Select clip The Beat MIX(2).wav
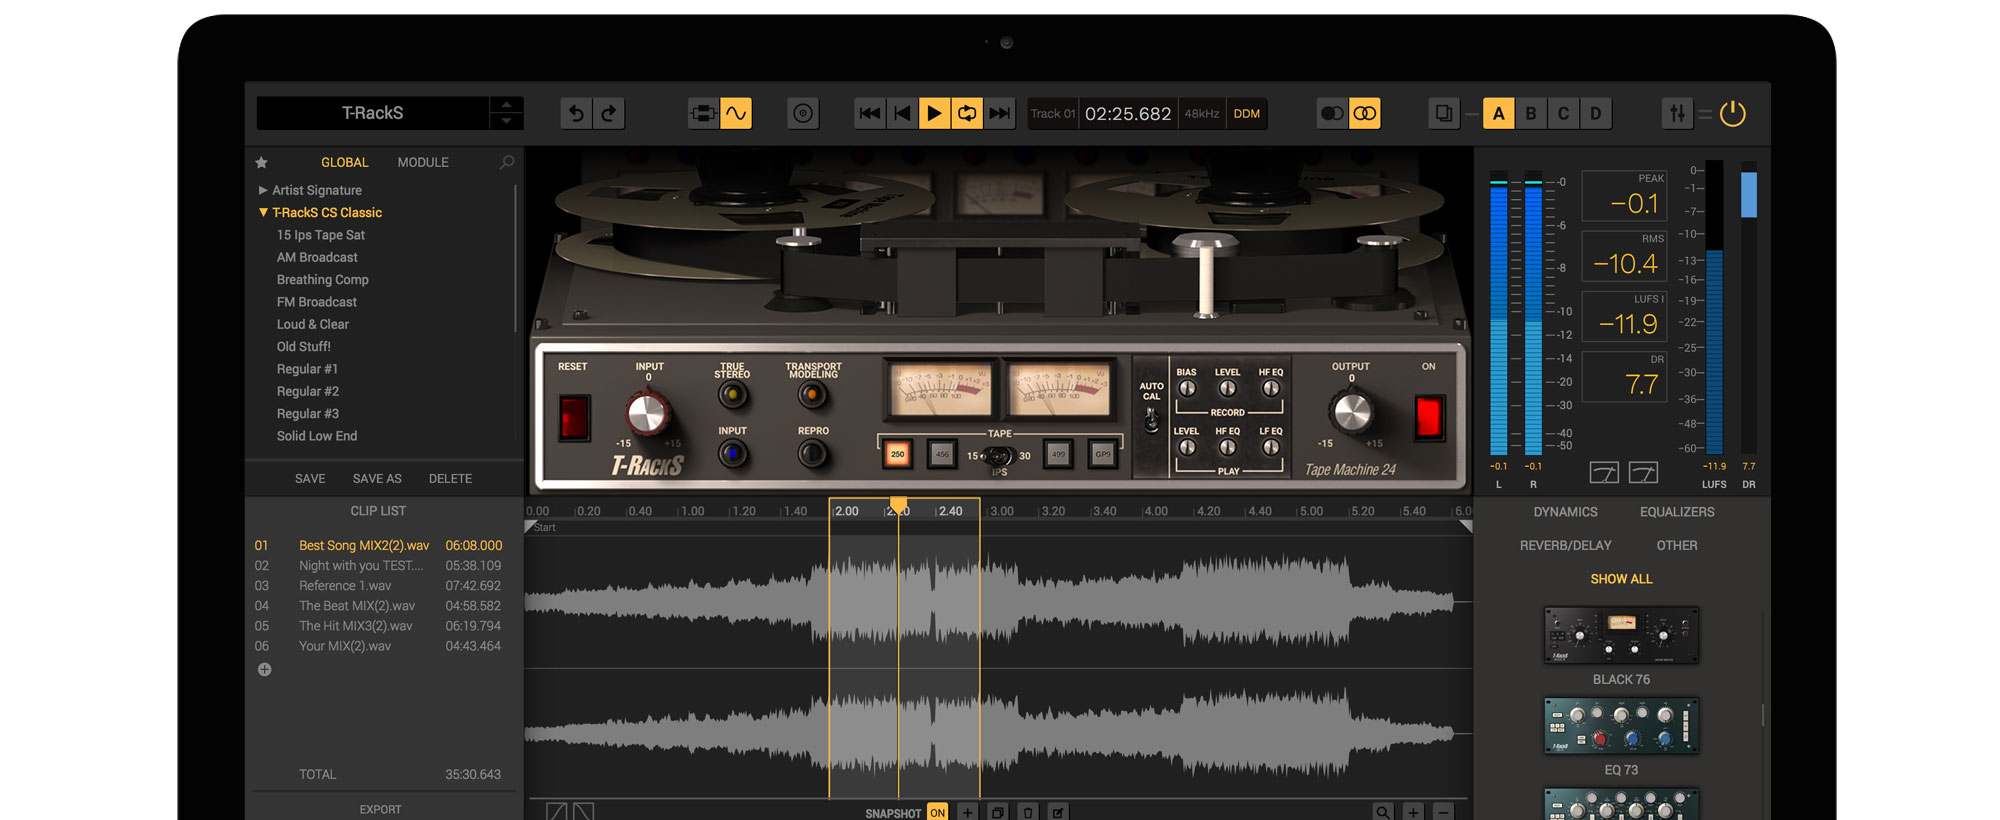The width and height of the screenshot is (2000, 820). pyautogui.click(x=378, y=606)
